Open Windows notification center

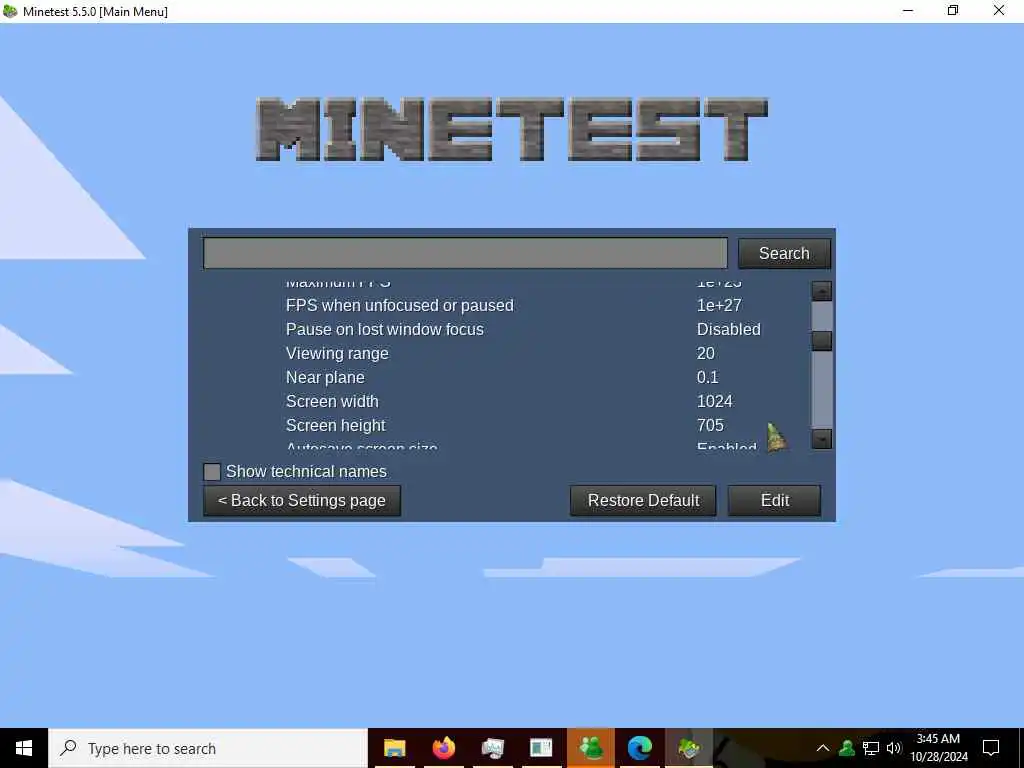[x=991, y=748]
